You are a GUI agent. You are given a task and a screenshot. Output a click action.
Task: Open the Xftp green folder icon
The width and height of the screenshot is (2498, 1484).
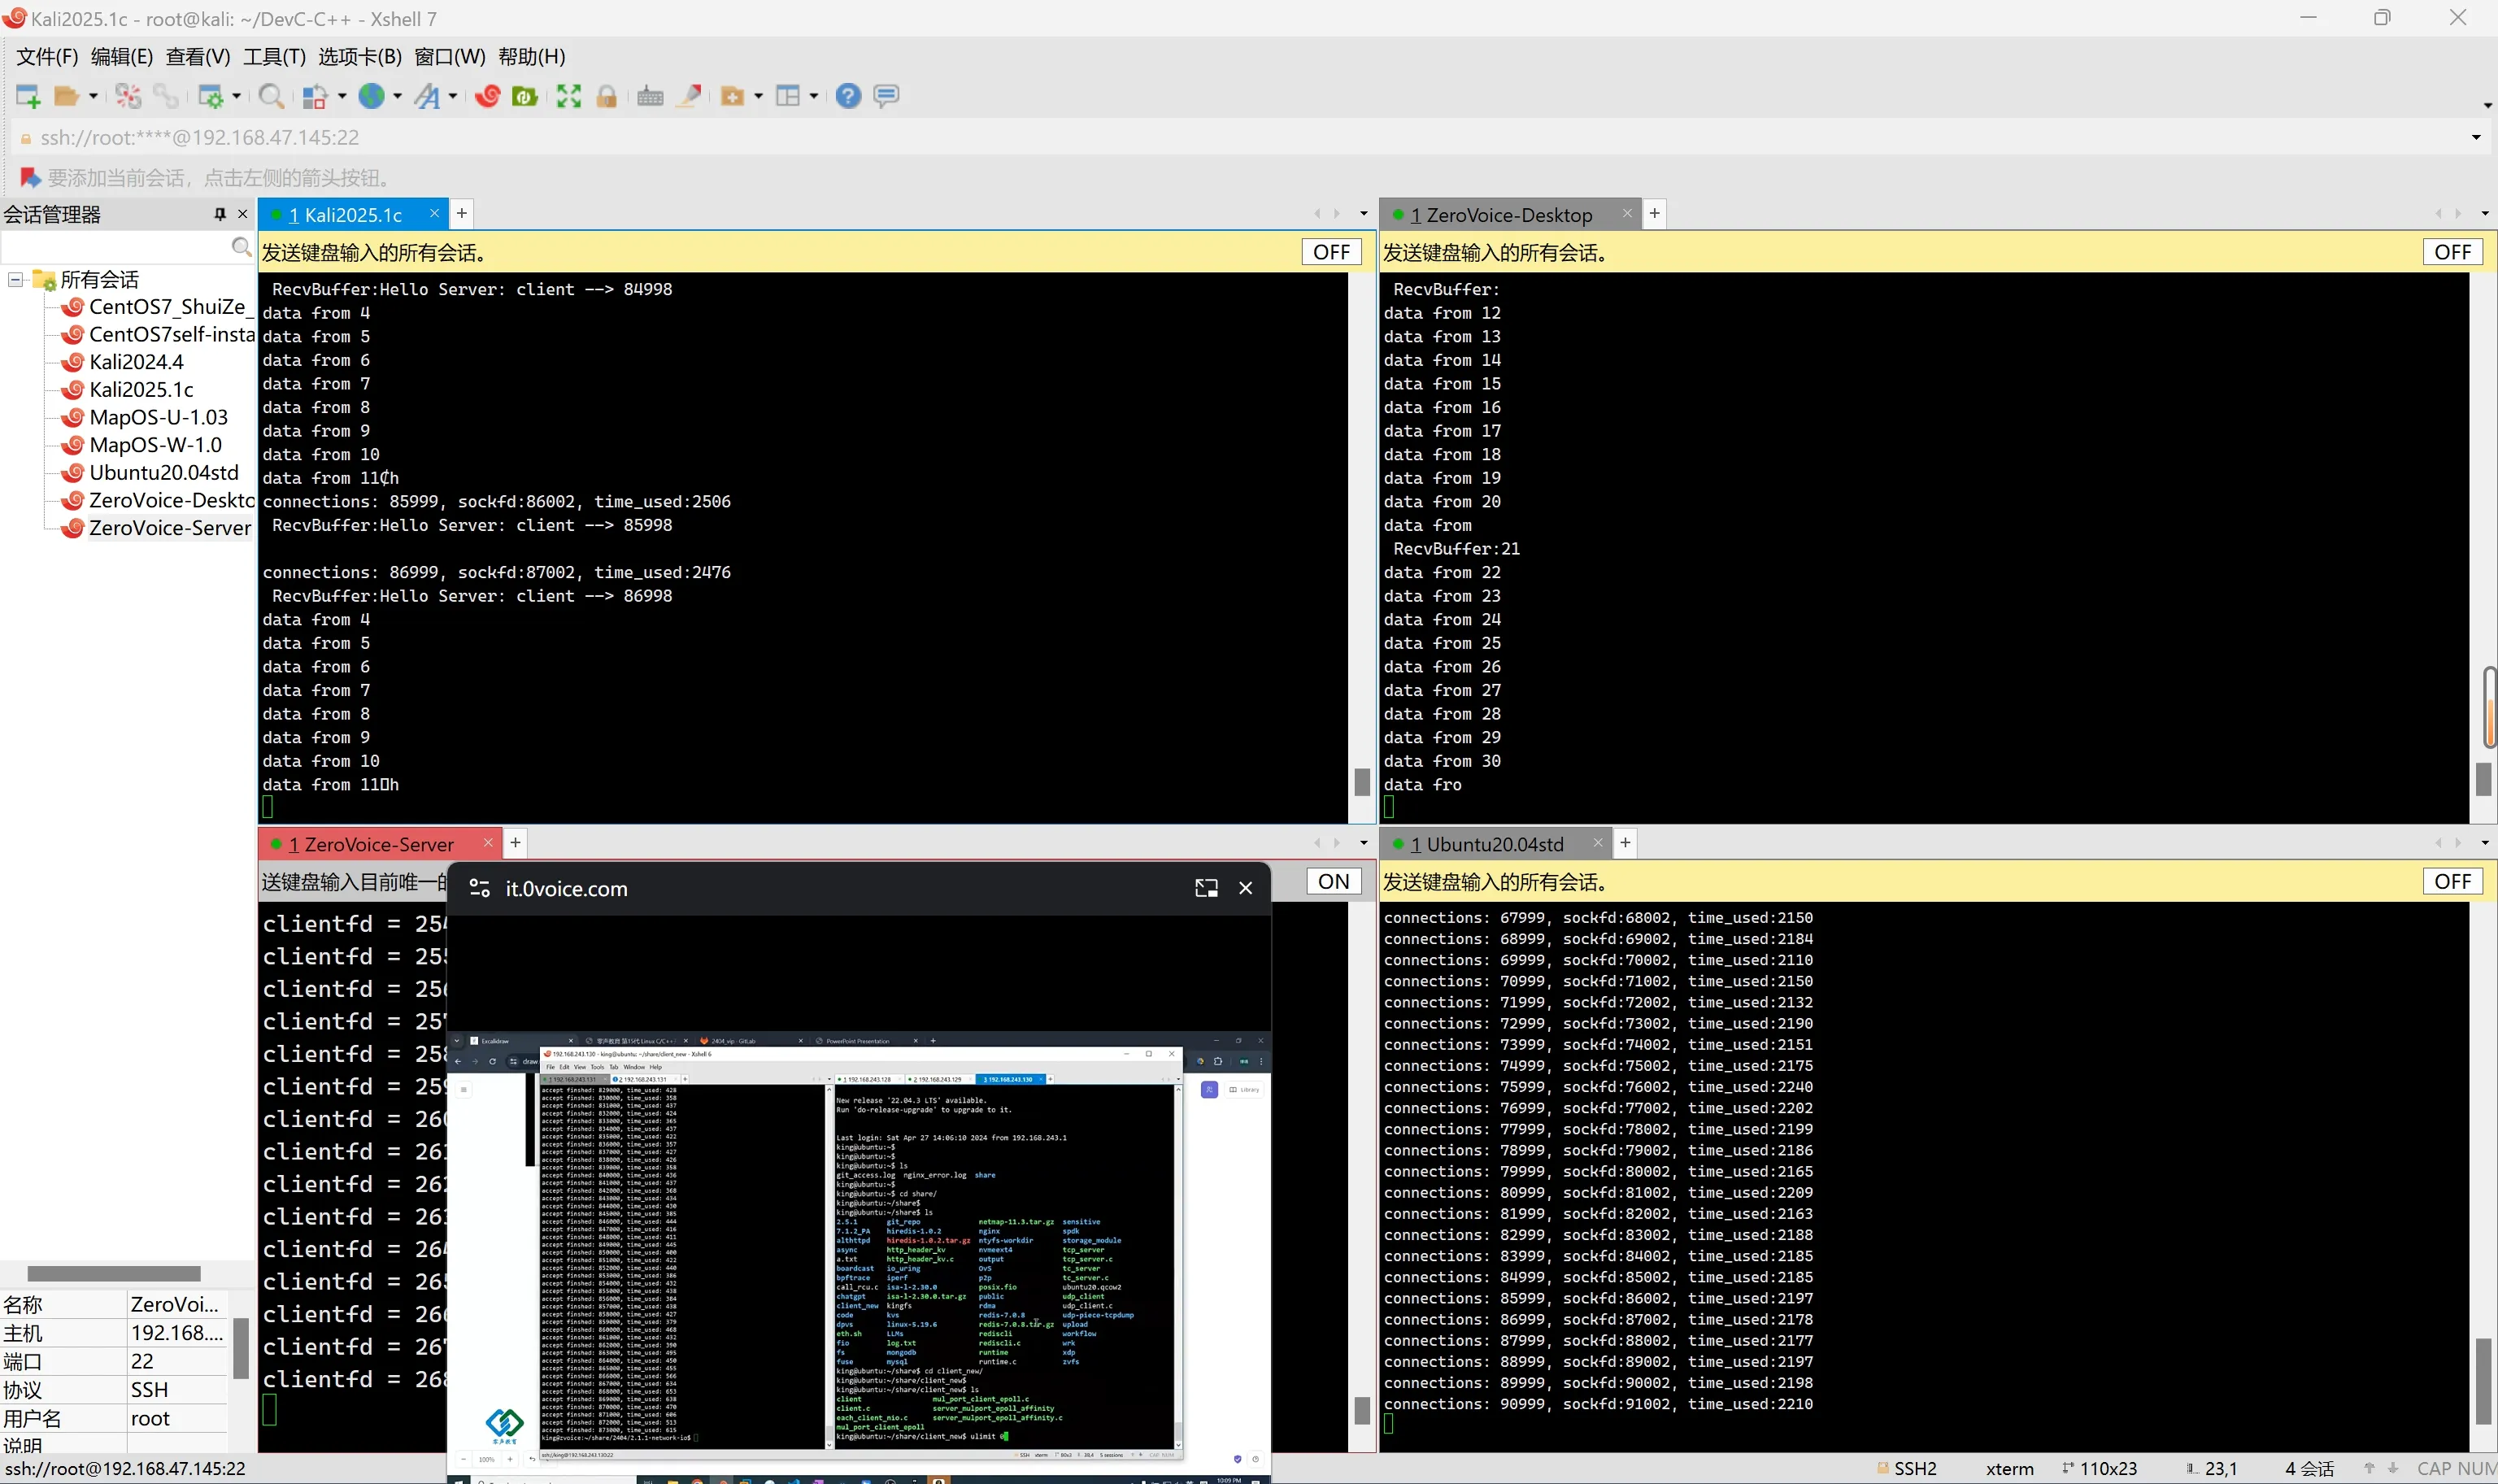pyautogui.click(x=524, y=96)
